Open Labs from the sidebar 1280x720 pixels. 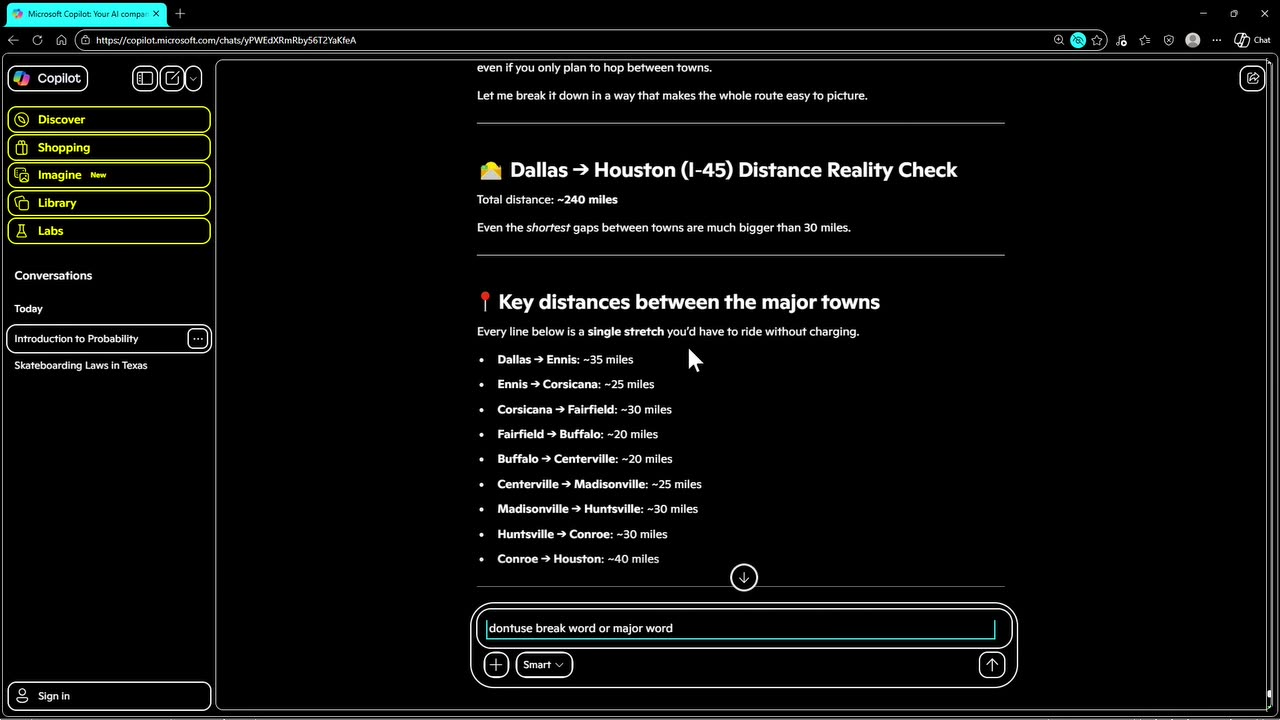click(109, 231)
